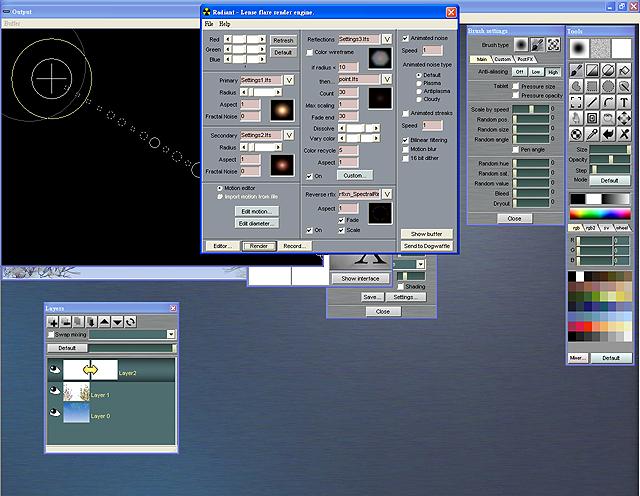The height and width of the screenshot is (496, 640).
Task: Open the Primary settings file dropdown
Action: point(289,79)
